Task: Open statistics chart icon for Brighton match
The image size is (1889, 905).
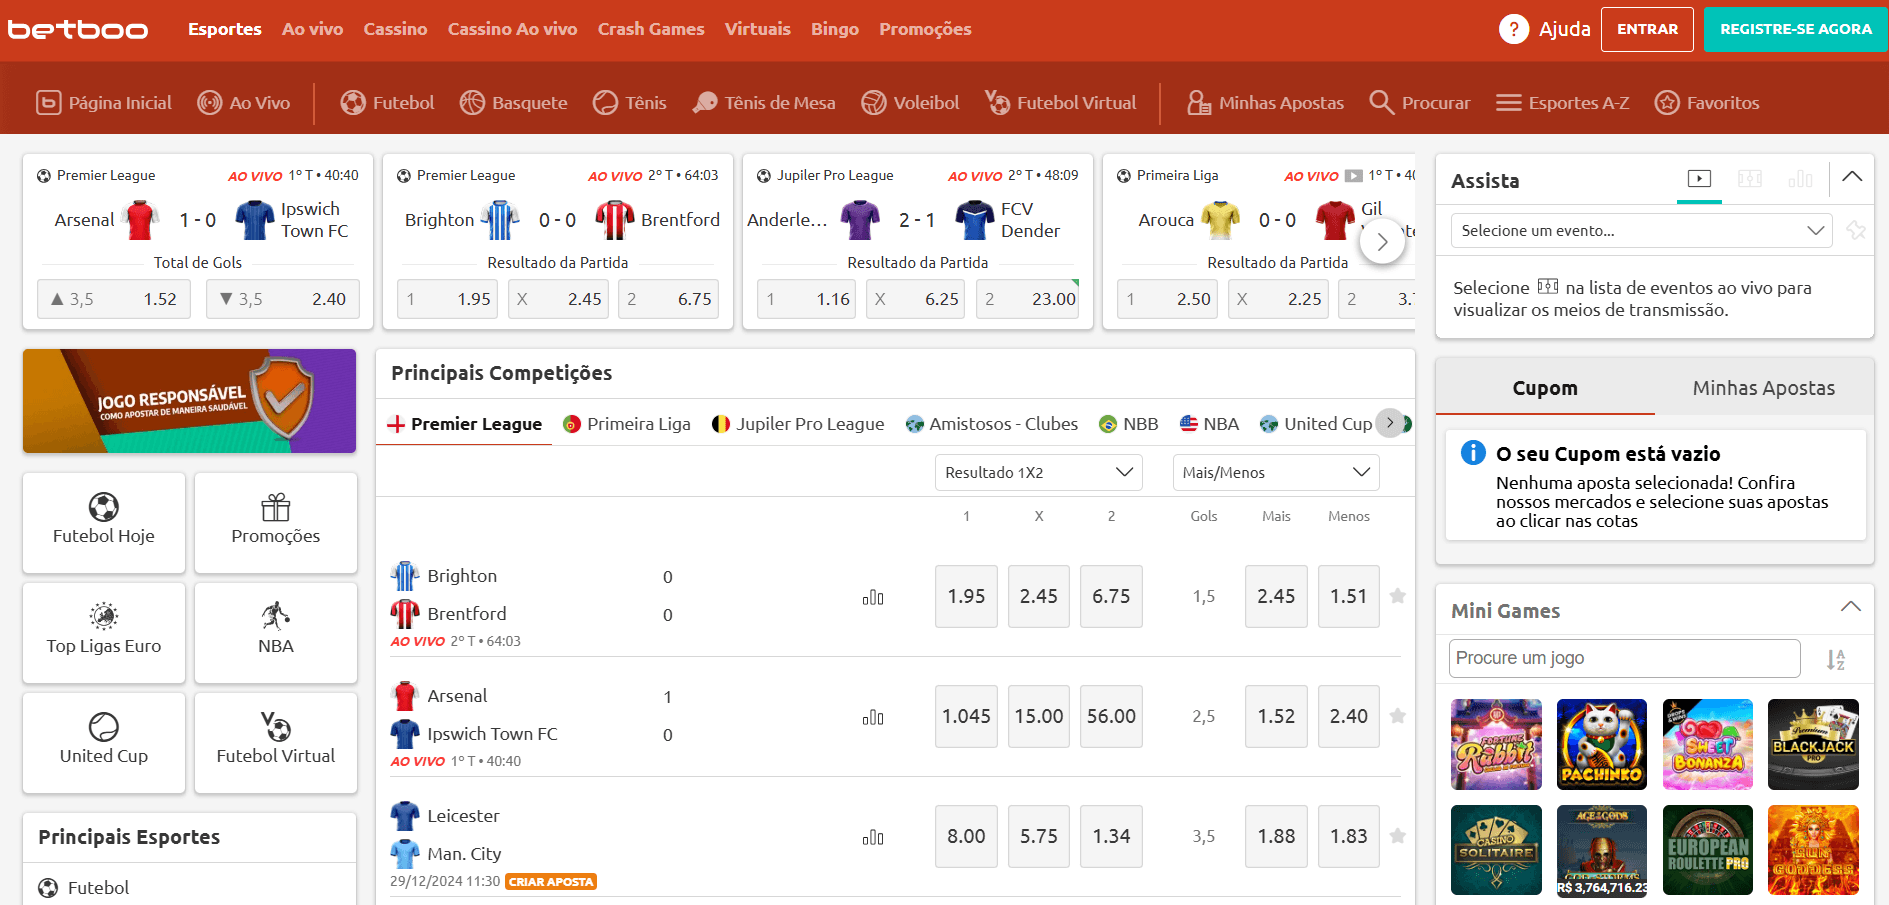Action: tap(873, 597)
